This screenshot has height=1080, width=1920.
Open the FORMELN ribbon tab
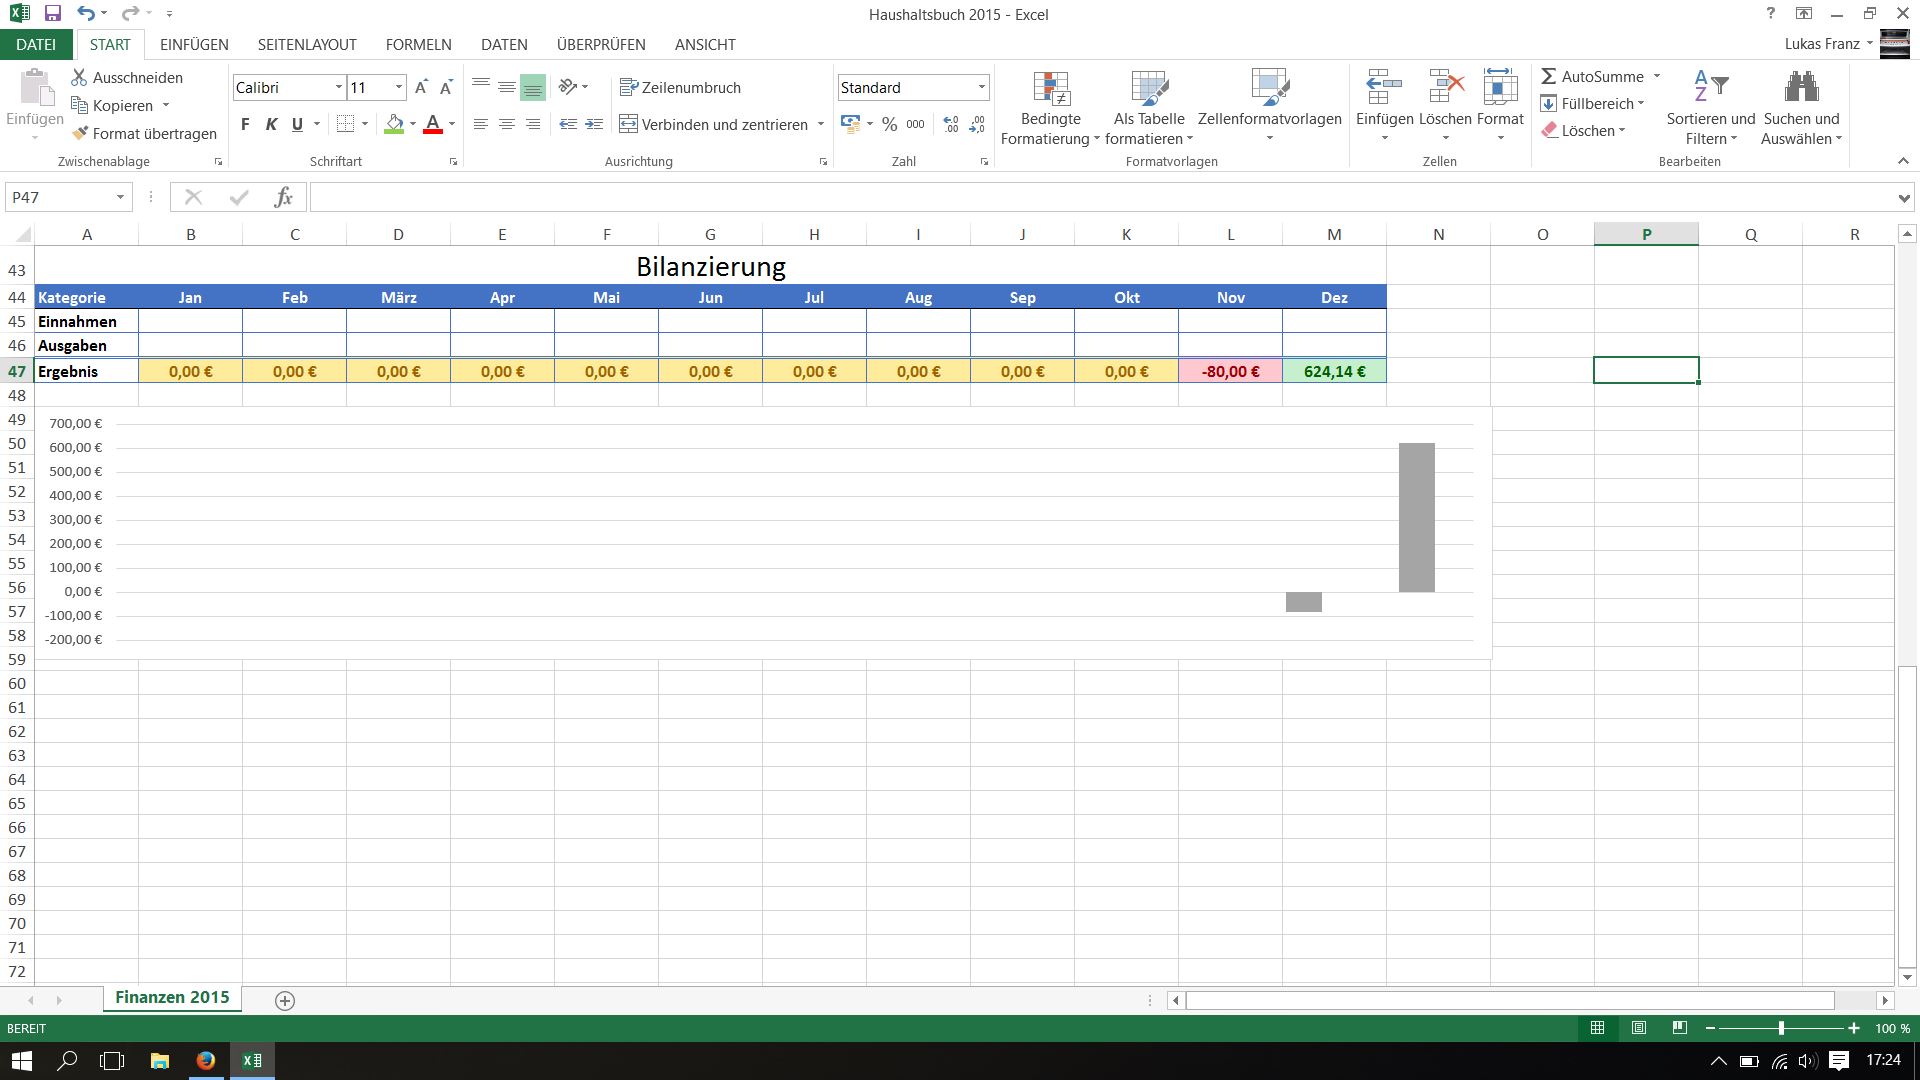[x=418, y=45]
